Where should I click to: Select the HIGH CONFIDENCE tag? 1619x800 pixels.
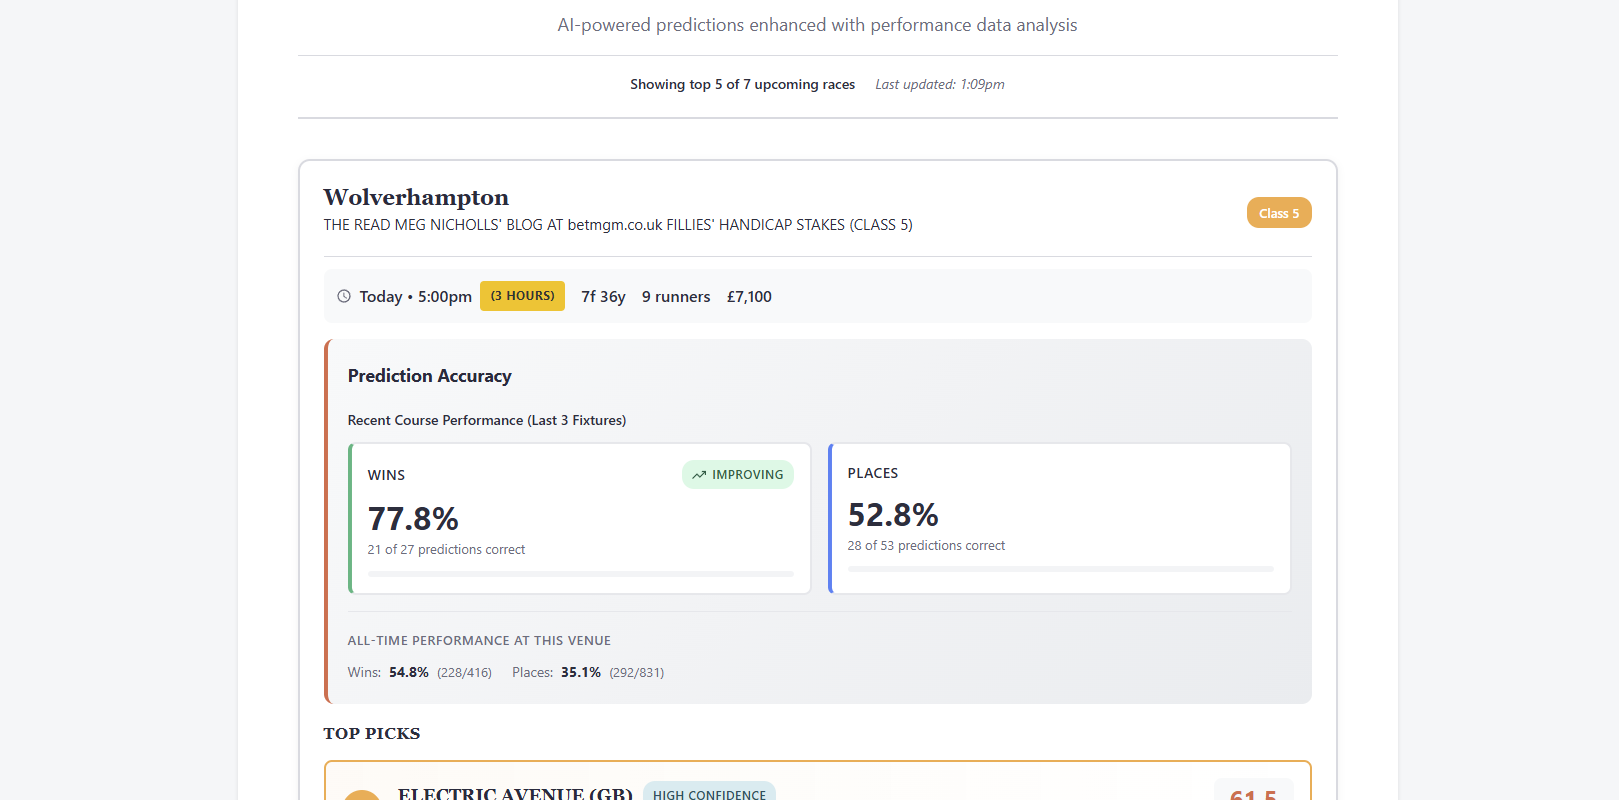[709, 793]
